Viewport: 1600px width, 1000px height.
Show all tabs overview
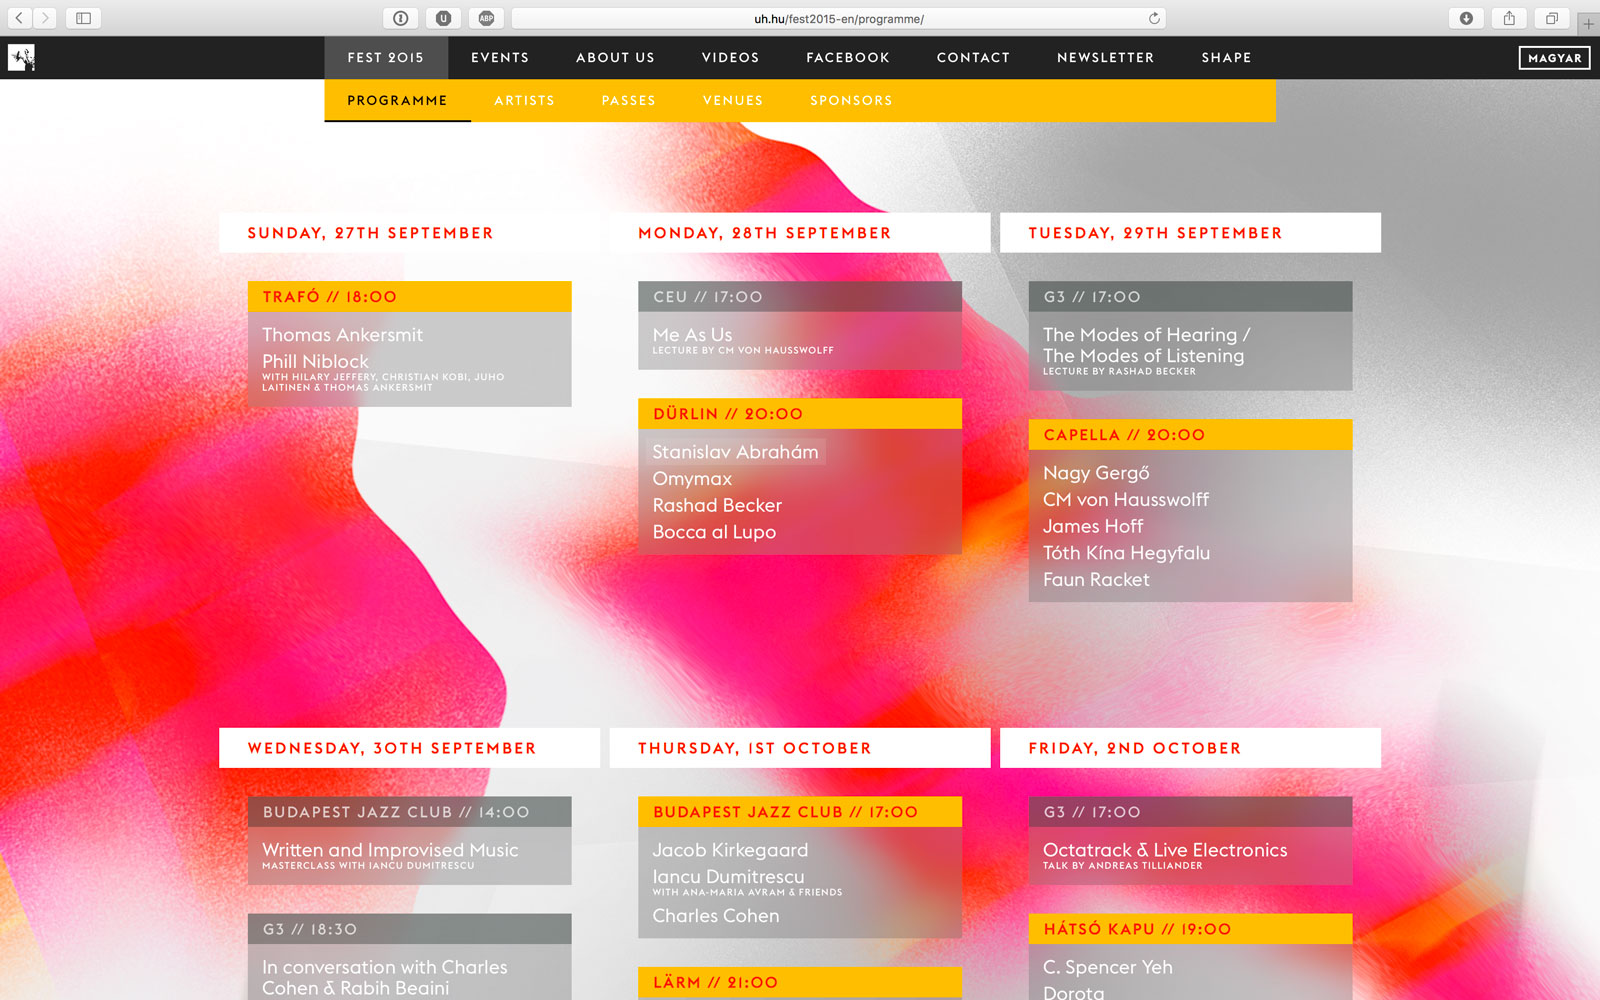point(1552,18)
